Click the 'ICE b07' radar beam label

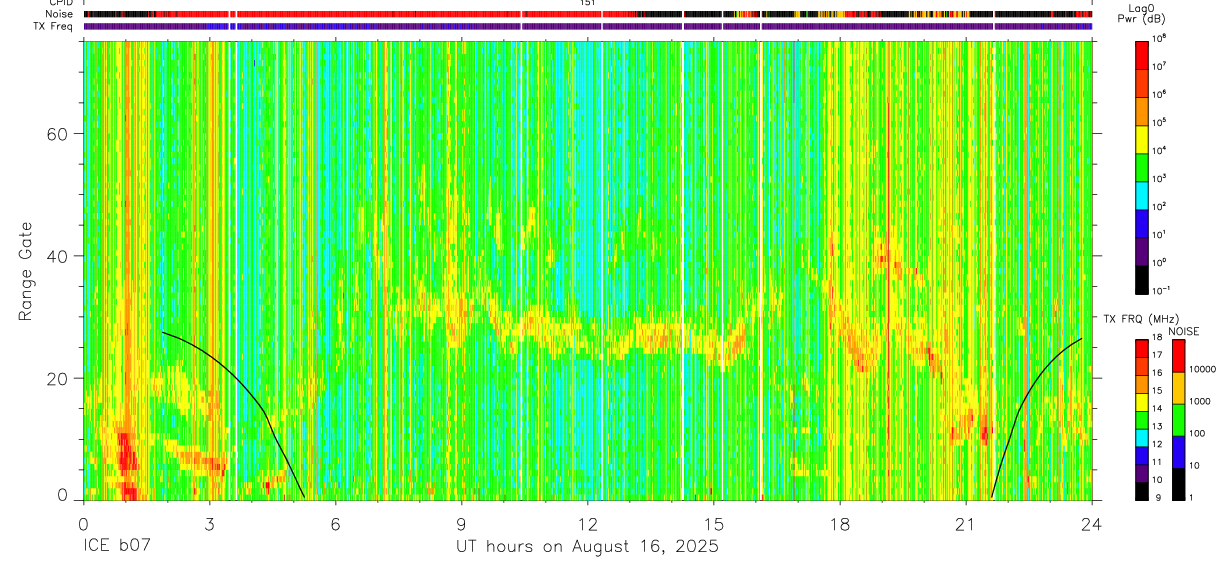117,547
